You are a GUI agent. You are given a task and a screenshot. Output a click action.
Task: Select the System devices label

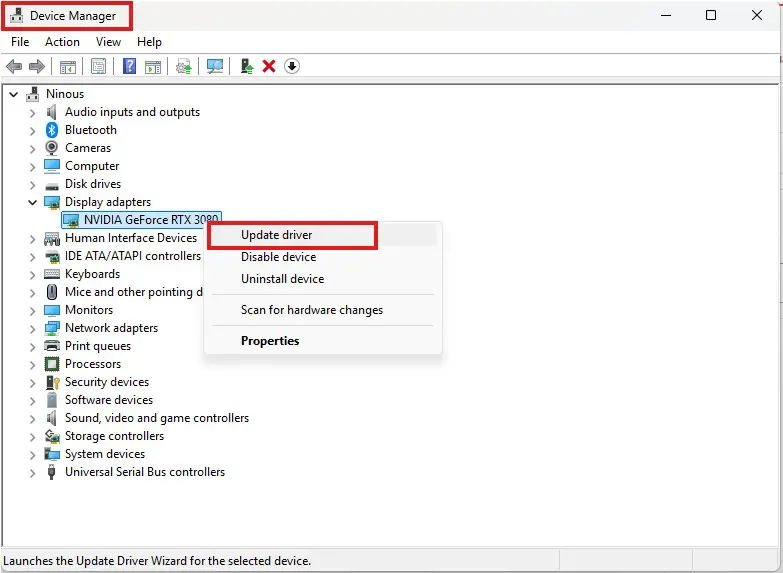[105, 454]
